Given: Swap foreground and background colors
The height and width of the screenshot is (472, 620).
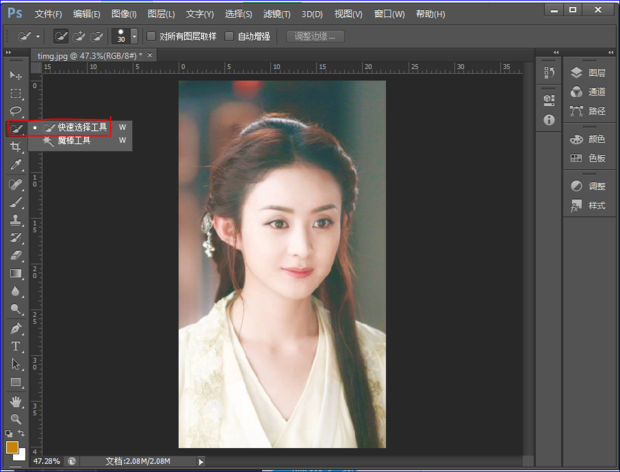Looking at the screenshot, I should 22,433.
